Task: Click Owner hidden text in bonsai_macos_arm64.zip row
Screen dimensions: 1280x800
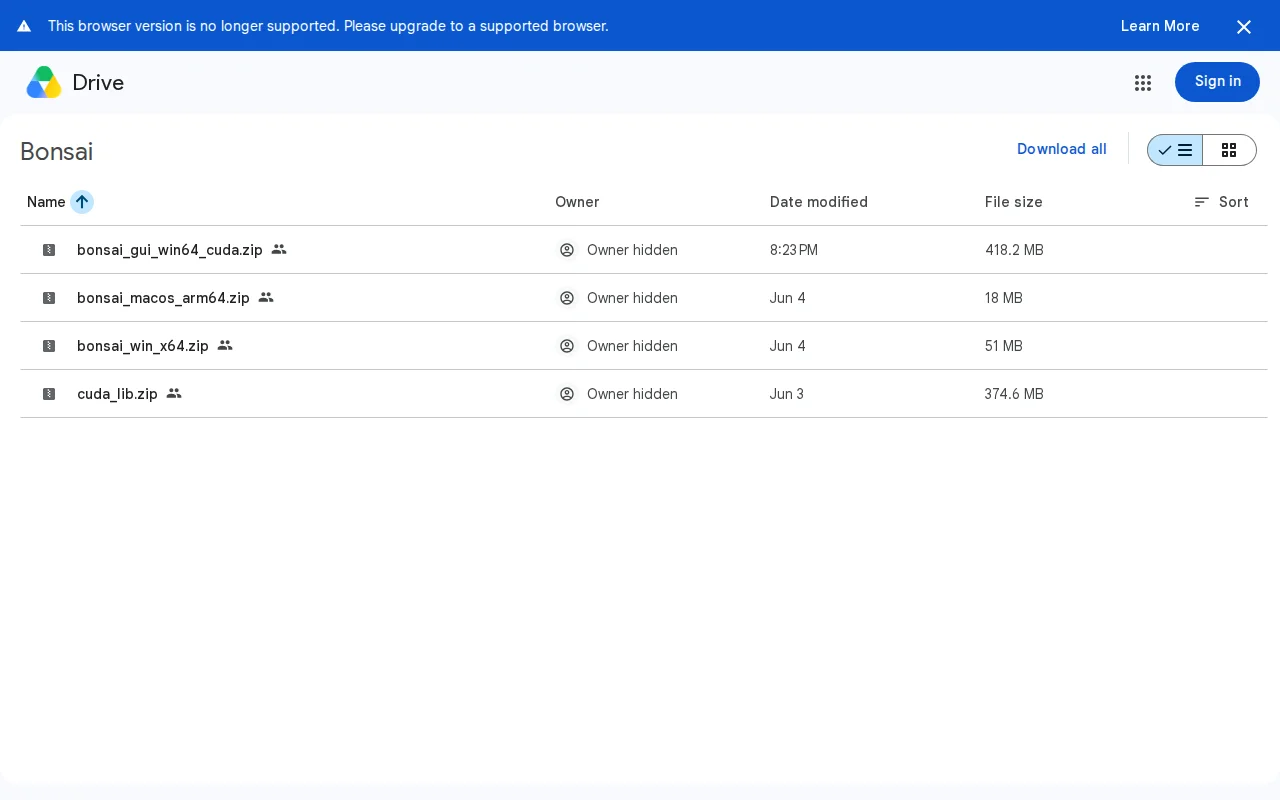Action: tap(632, 298)
